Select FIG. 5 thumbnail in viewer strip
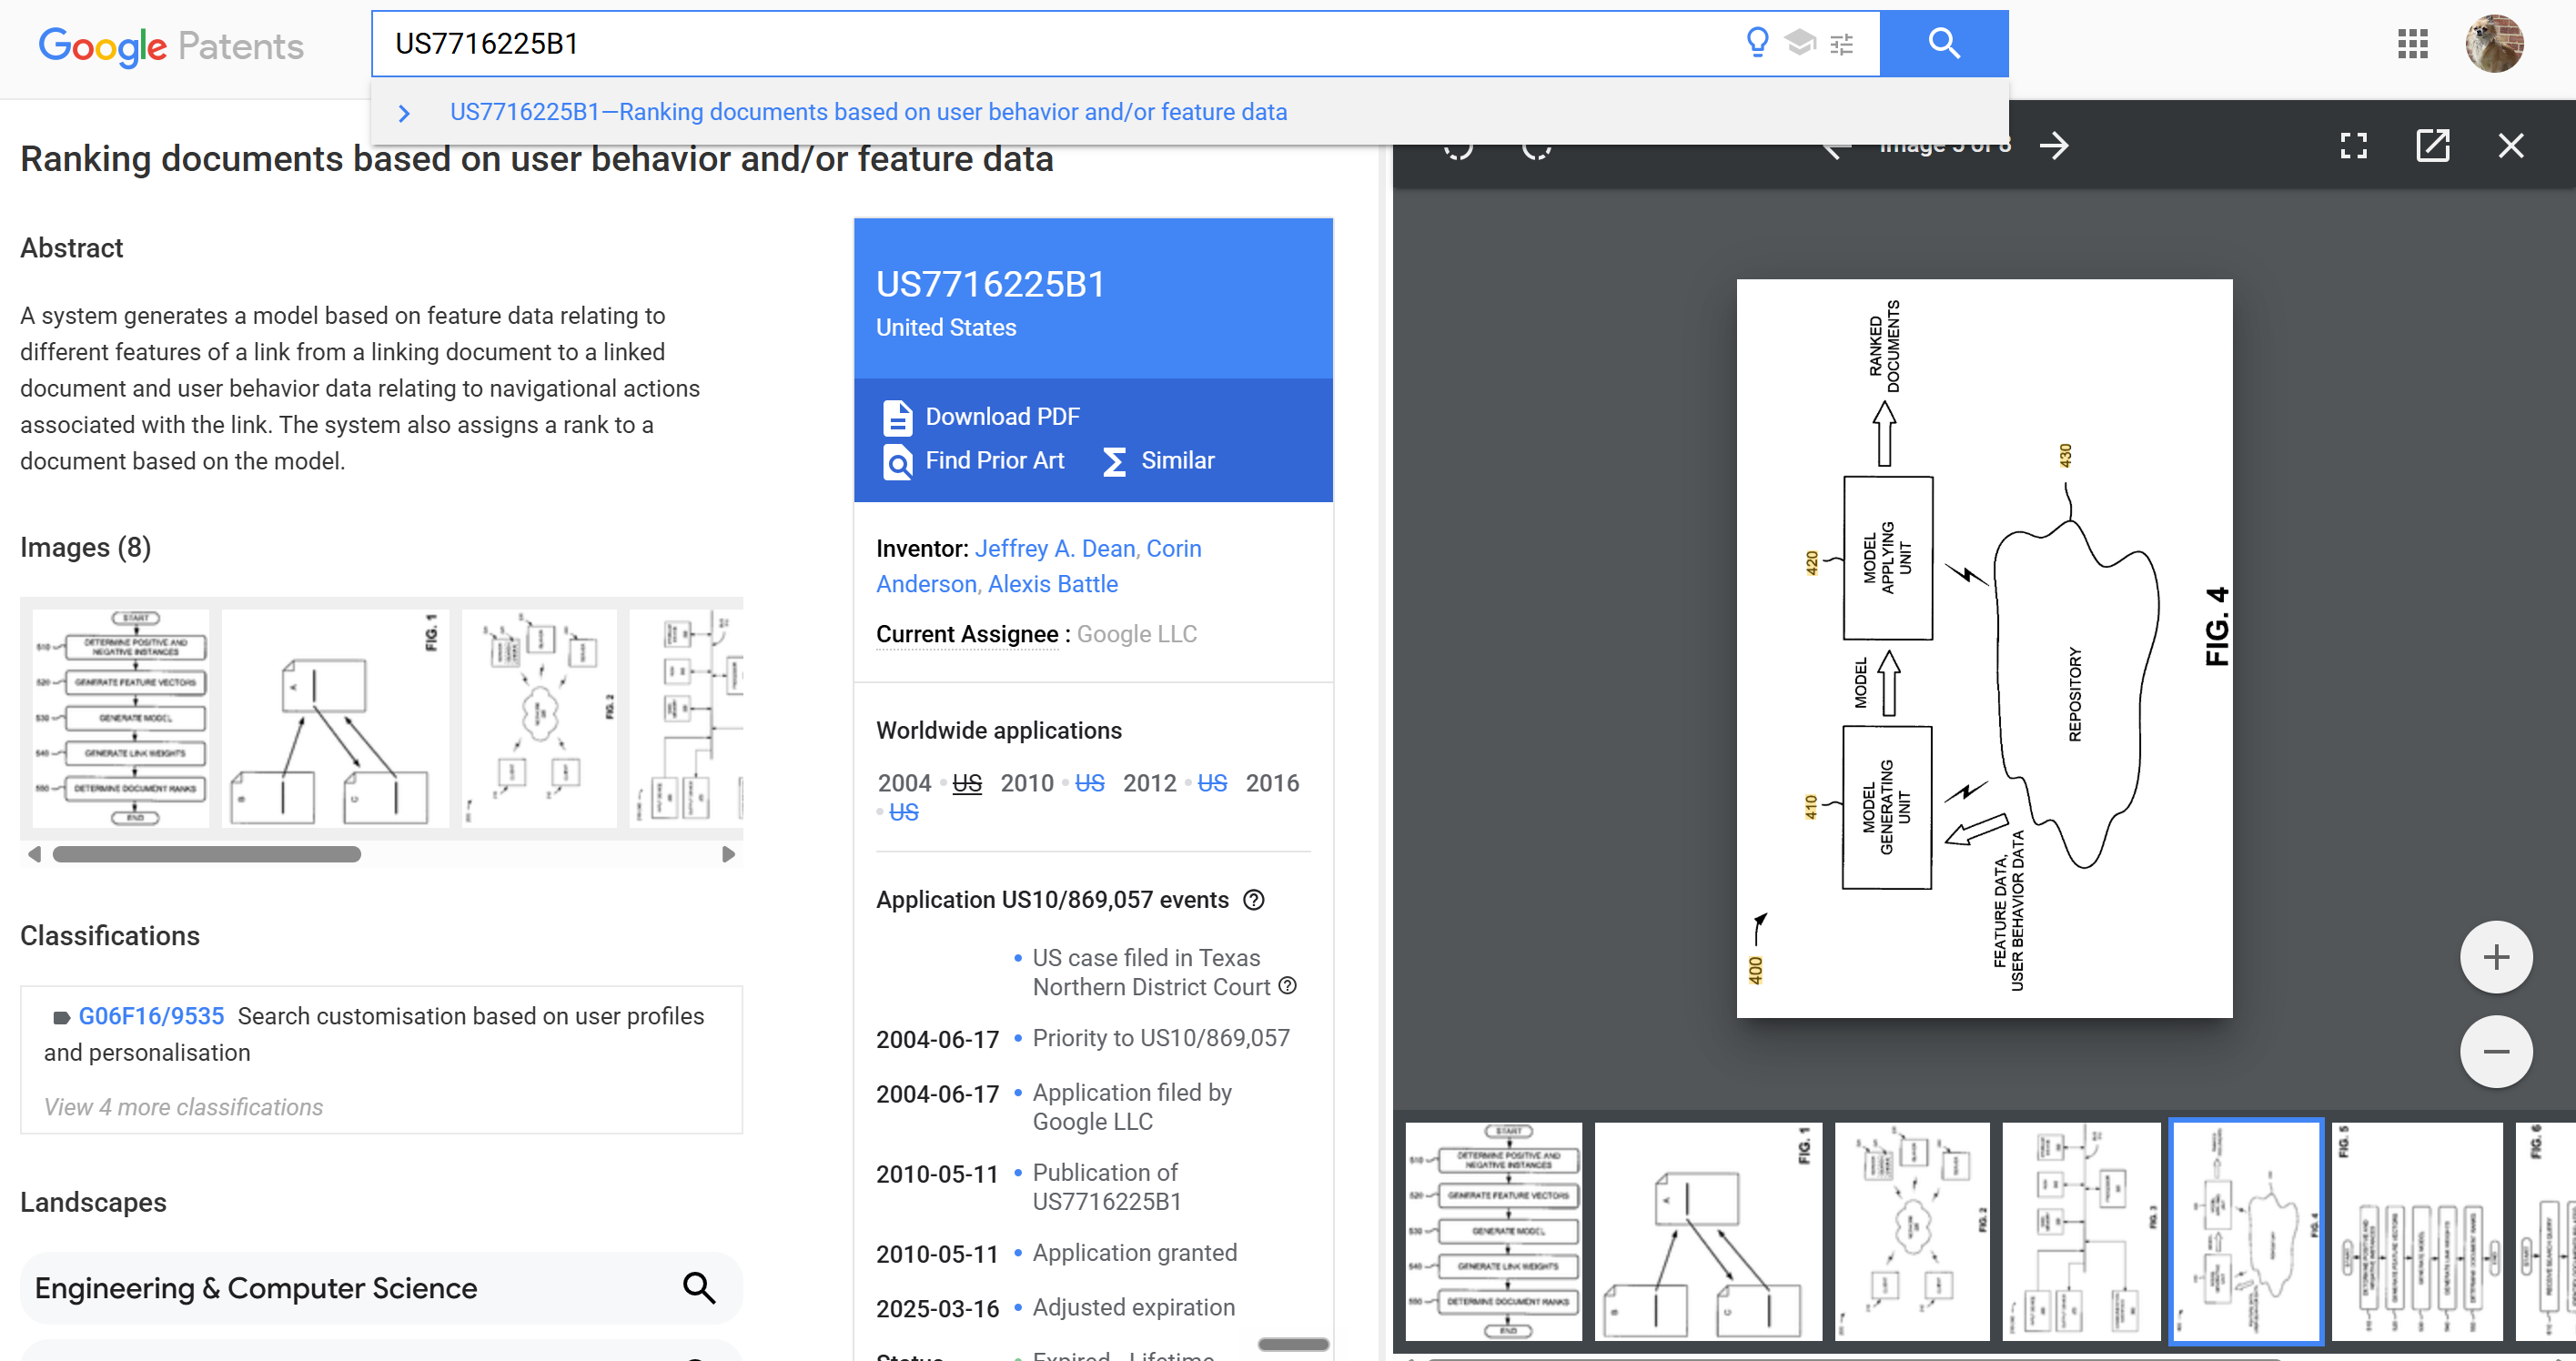The image size is (2576, 1361). coord(2417,1231)
